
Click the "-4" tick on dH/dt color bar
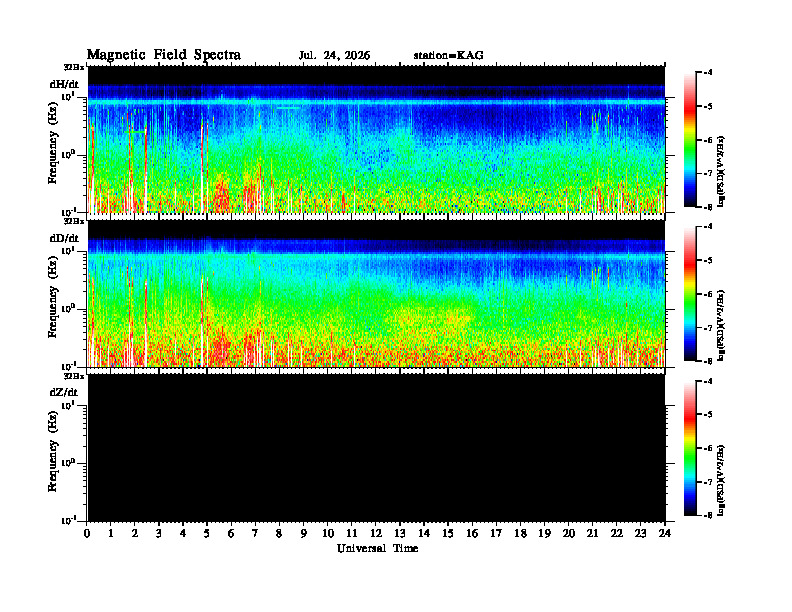click(x=708, y=72)
